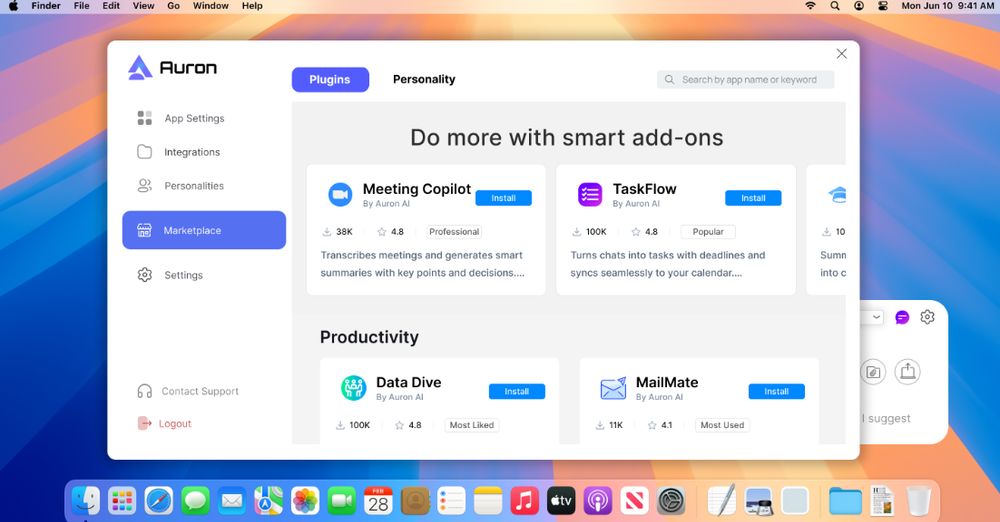Open the Help menu
The height and width of the screenshot is (522, 1000).
(252, 6)
